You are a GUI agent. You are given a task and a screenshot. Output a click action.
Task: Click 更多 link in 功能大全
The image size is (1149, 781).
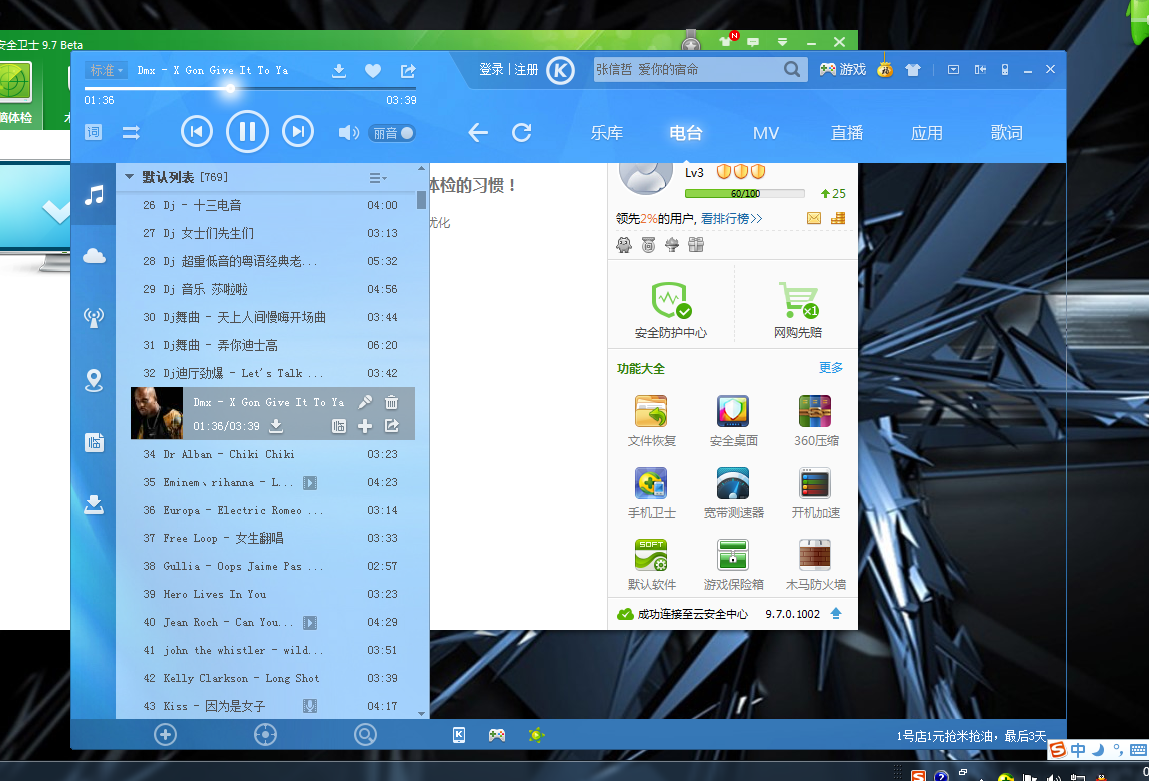tap(830, 368)
